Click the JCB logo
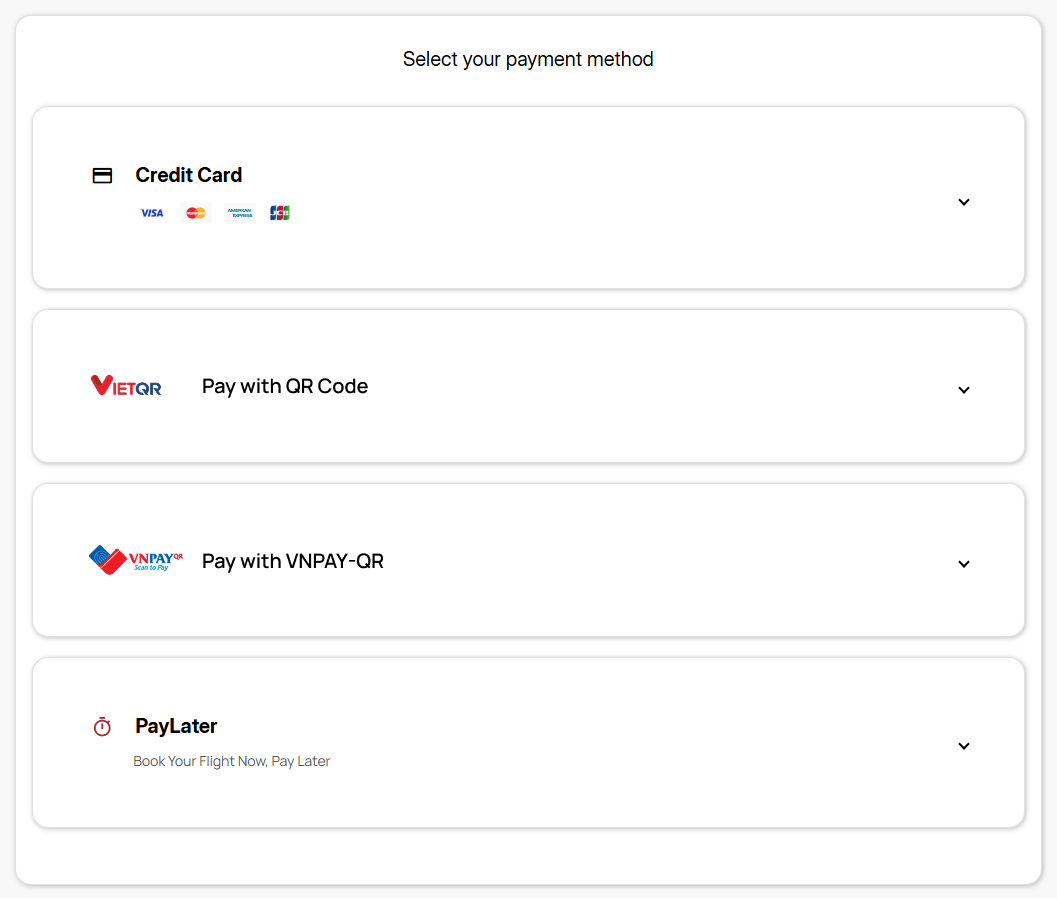Image resolution: width=1057 pixels, height=898 pixels. pyautogui.click(x=280, y=213)
